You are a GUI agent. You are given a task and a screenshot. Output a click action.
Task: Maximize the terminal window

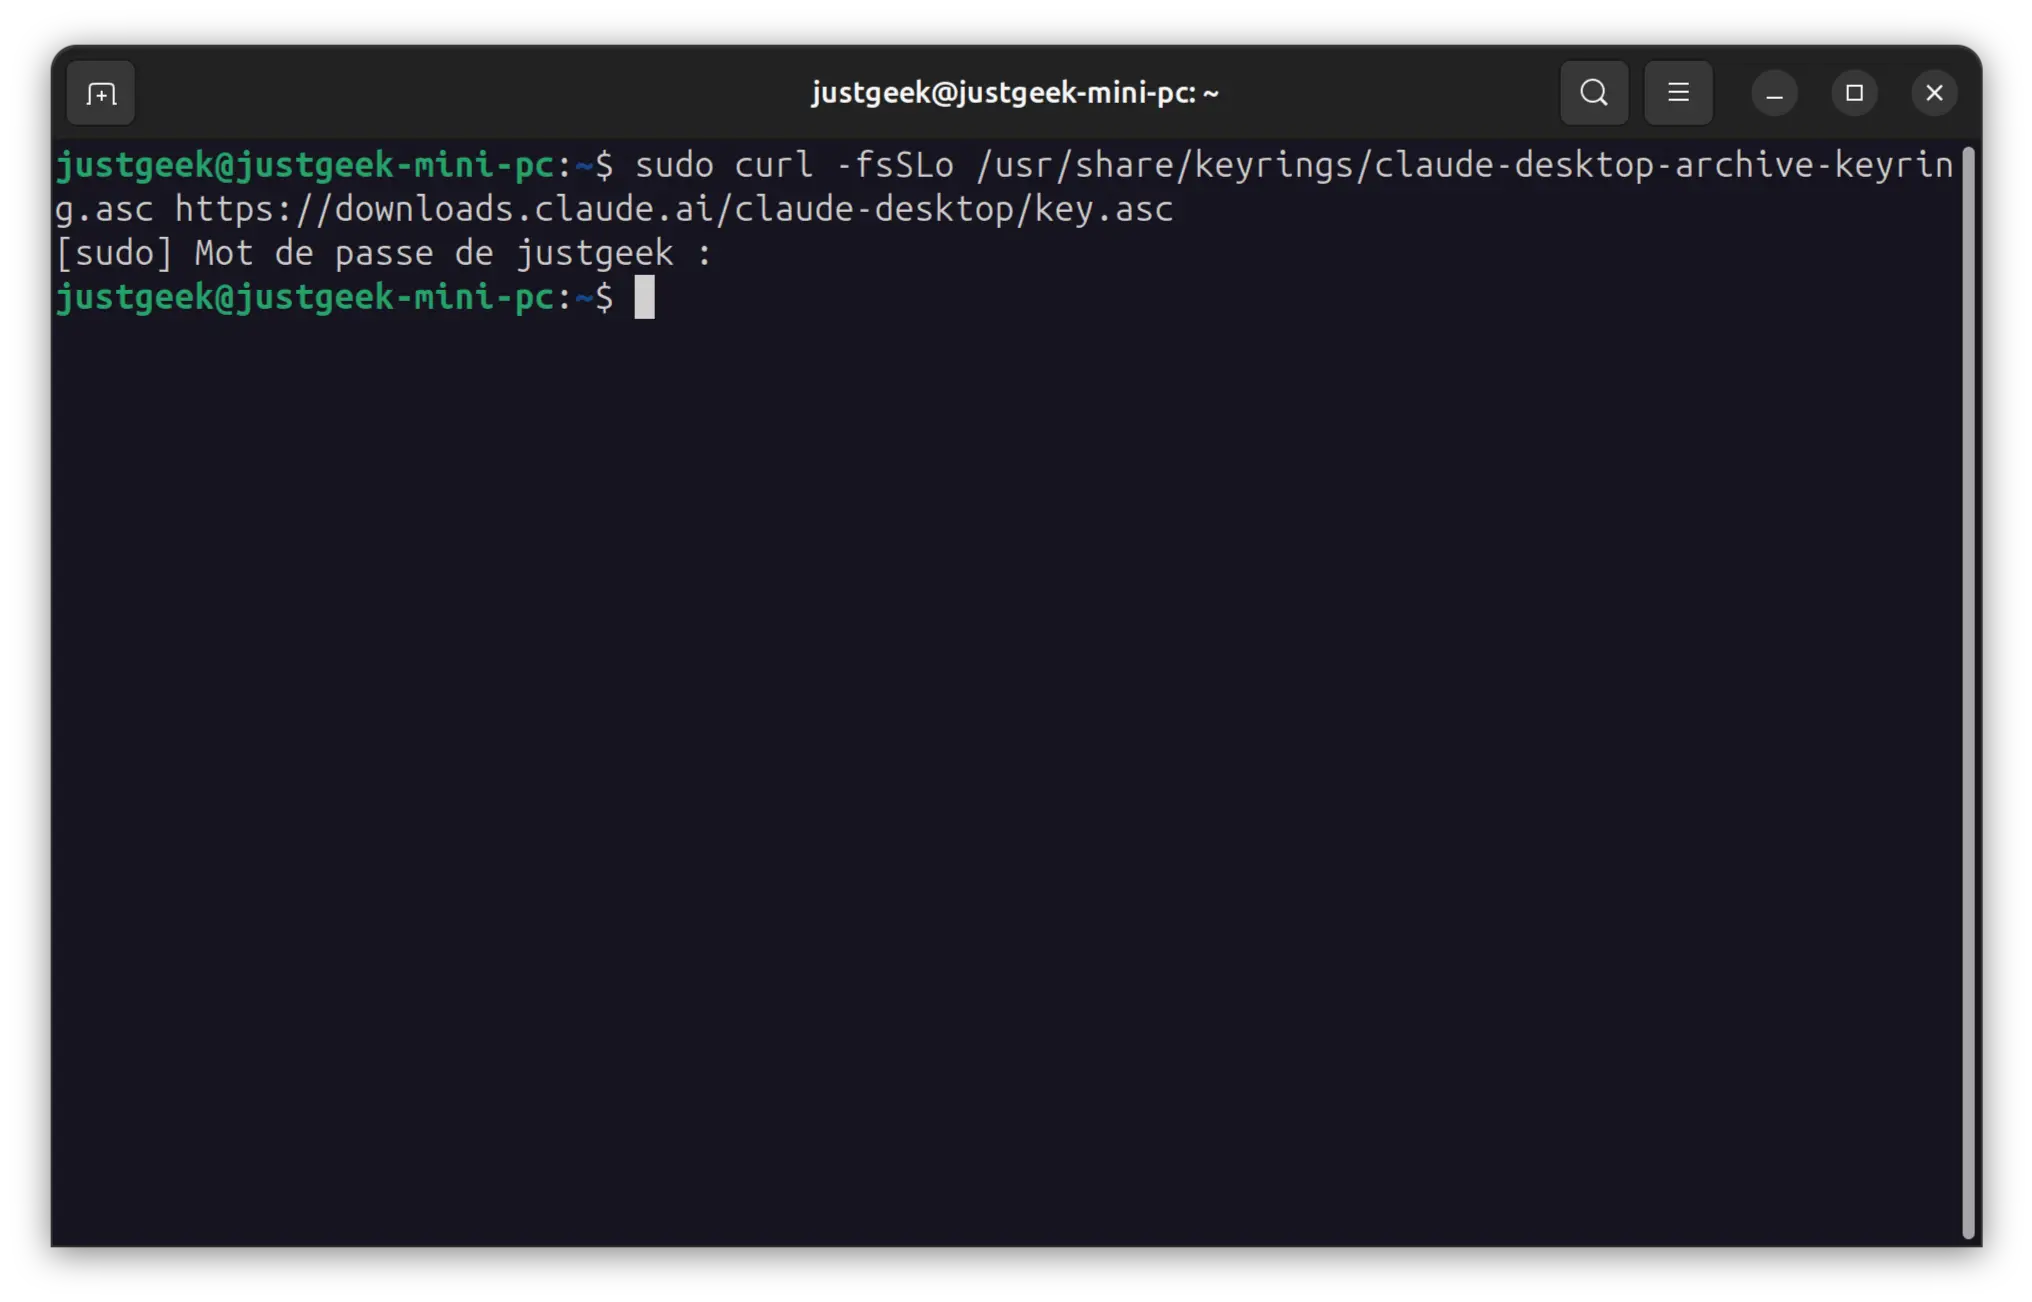pyautogui.click(x=1855, y=94)
